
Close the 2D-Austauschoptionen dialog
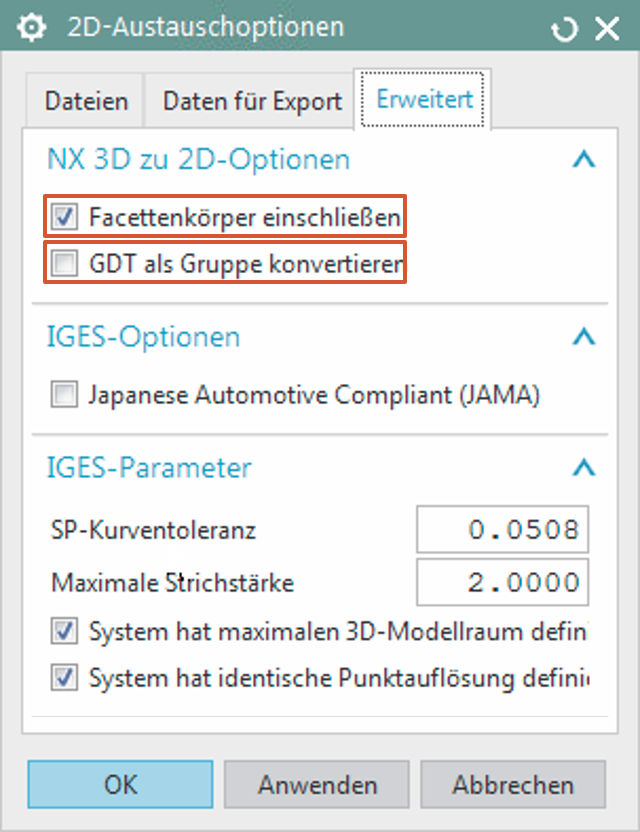(607, 28)
